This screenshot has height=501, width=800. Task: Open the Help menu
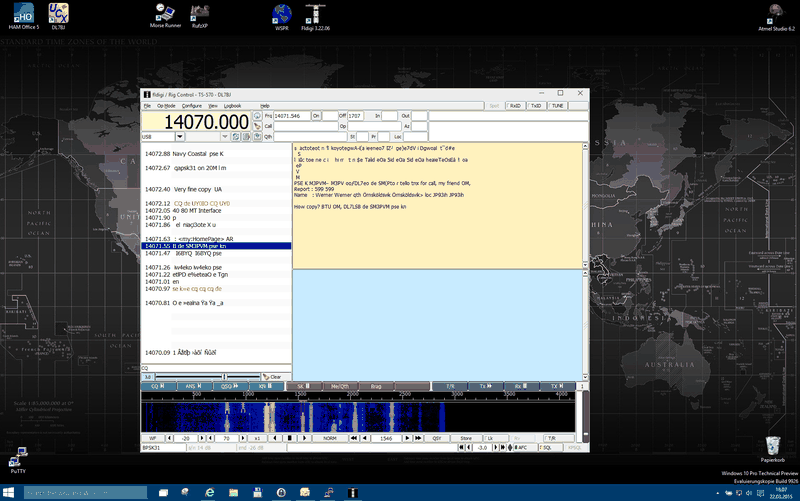(265, 106)
